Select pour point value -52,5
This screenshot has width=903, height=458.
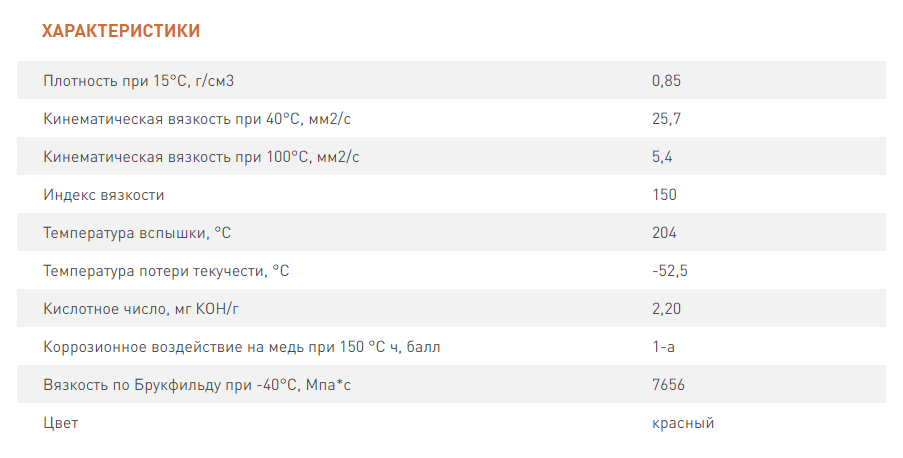668,271
